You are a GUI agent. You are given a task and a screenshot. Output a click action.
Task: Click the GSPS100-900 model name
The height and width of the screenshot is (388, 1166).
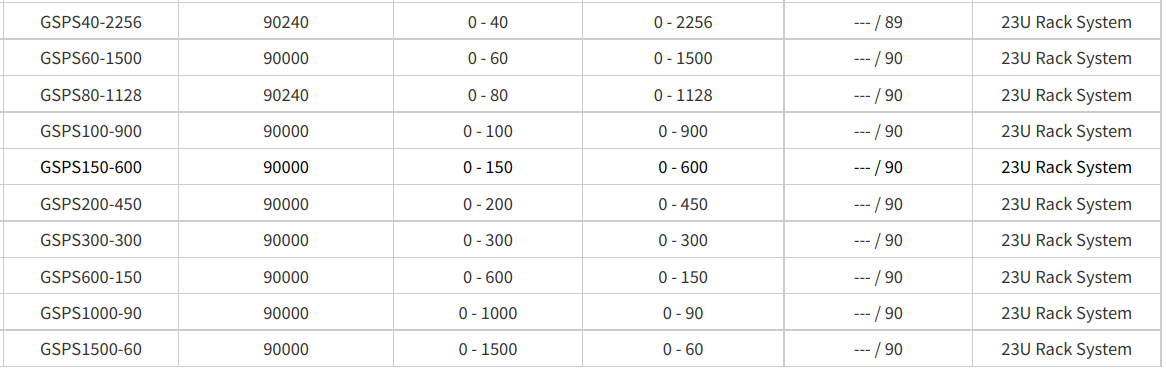tap(91, 132)
